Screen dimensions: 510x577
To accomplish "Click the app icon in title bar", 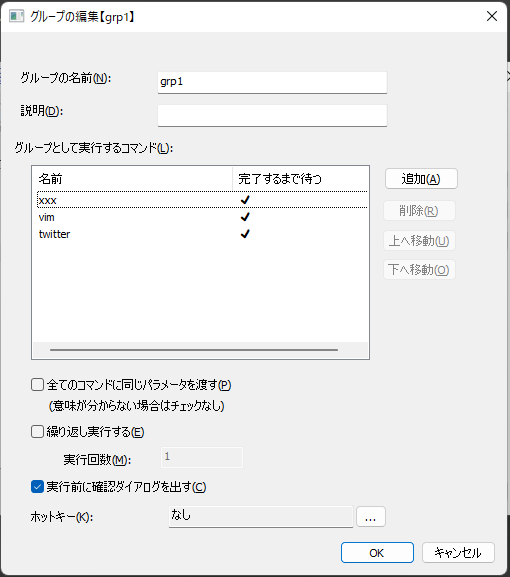I will 17,17.
